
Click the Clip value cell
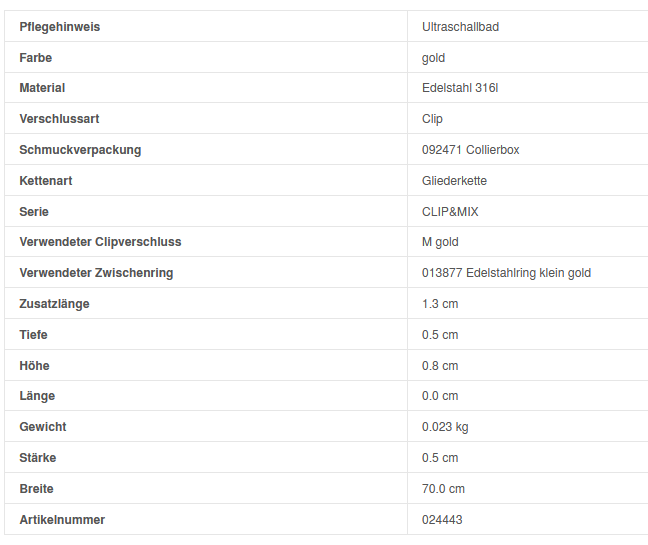432,119
